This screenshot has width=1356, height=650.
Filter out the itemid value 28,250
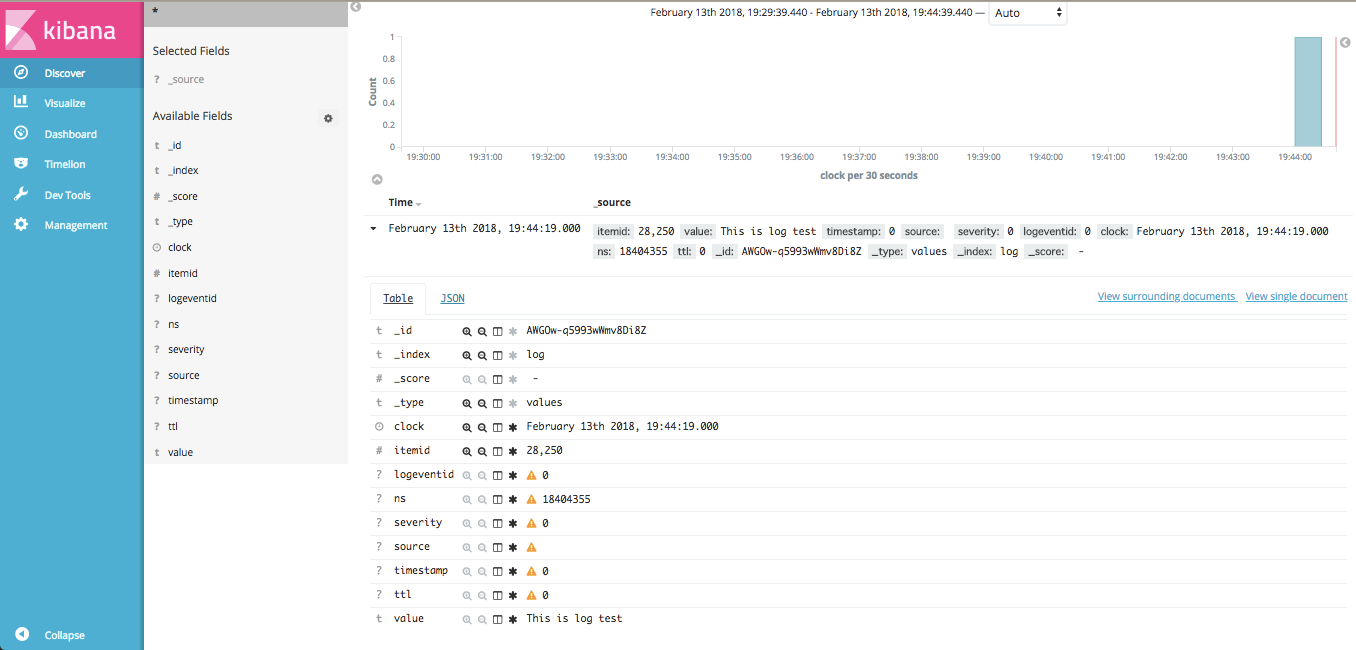(x=482, y=450)
